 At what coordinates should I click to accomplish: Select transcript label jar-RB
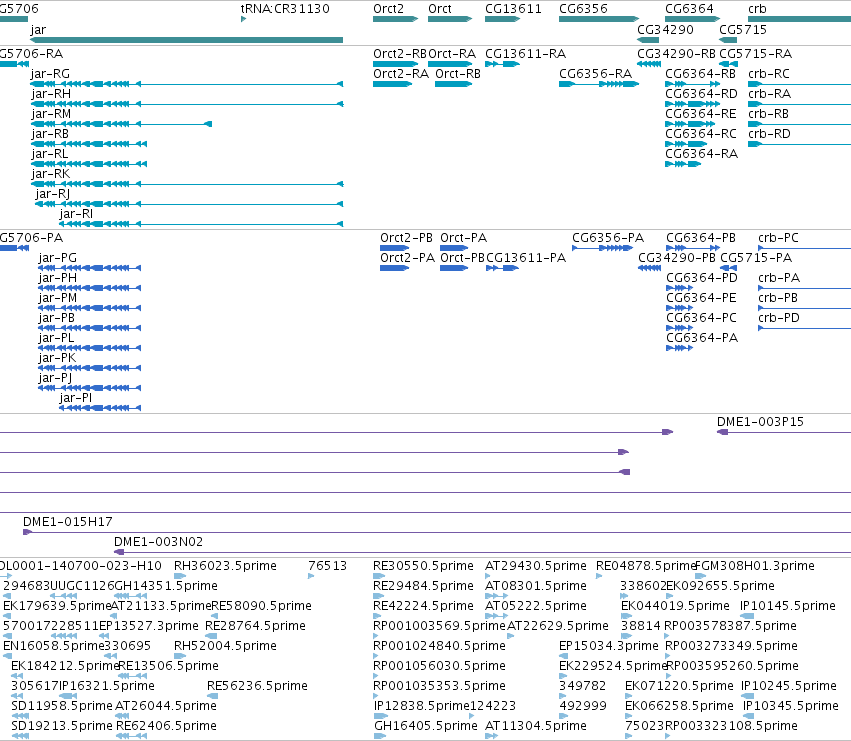(50, 134)
